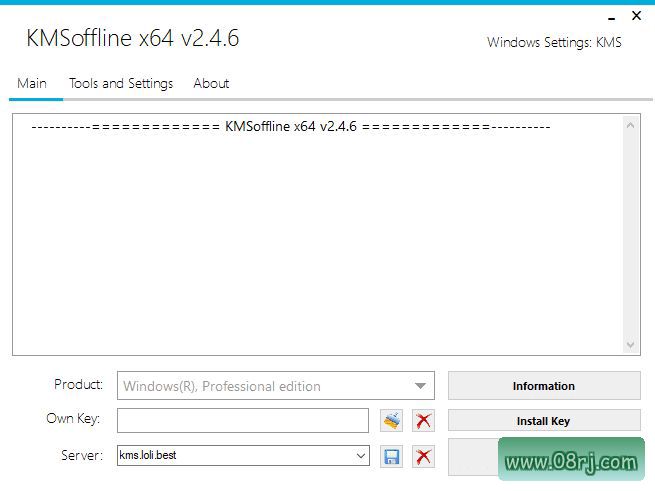Screen dimensions: 655x491
Task: Close the KMSoffline window
Action: coord(636,16)
